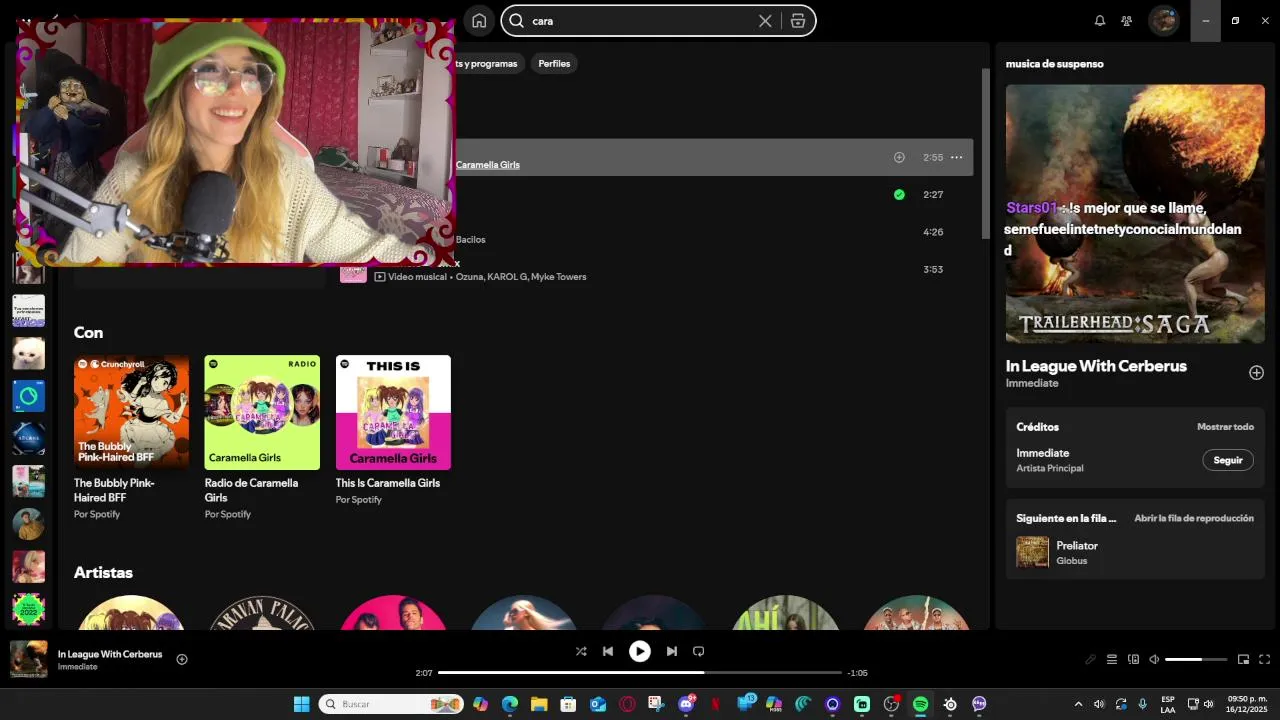
Task: Click the Windows taskbar Buscar field
Action: [x=391, y=704]
